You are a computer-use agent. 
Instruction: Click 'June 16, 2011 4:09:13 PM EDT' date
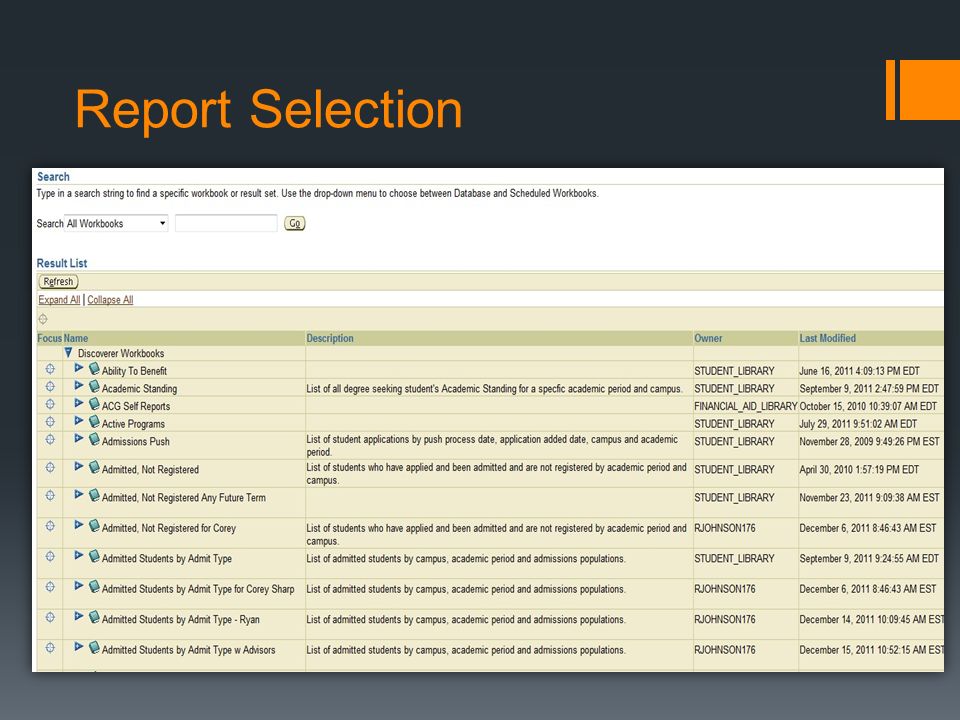click(x=859, y=371)
